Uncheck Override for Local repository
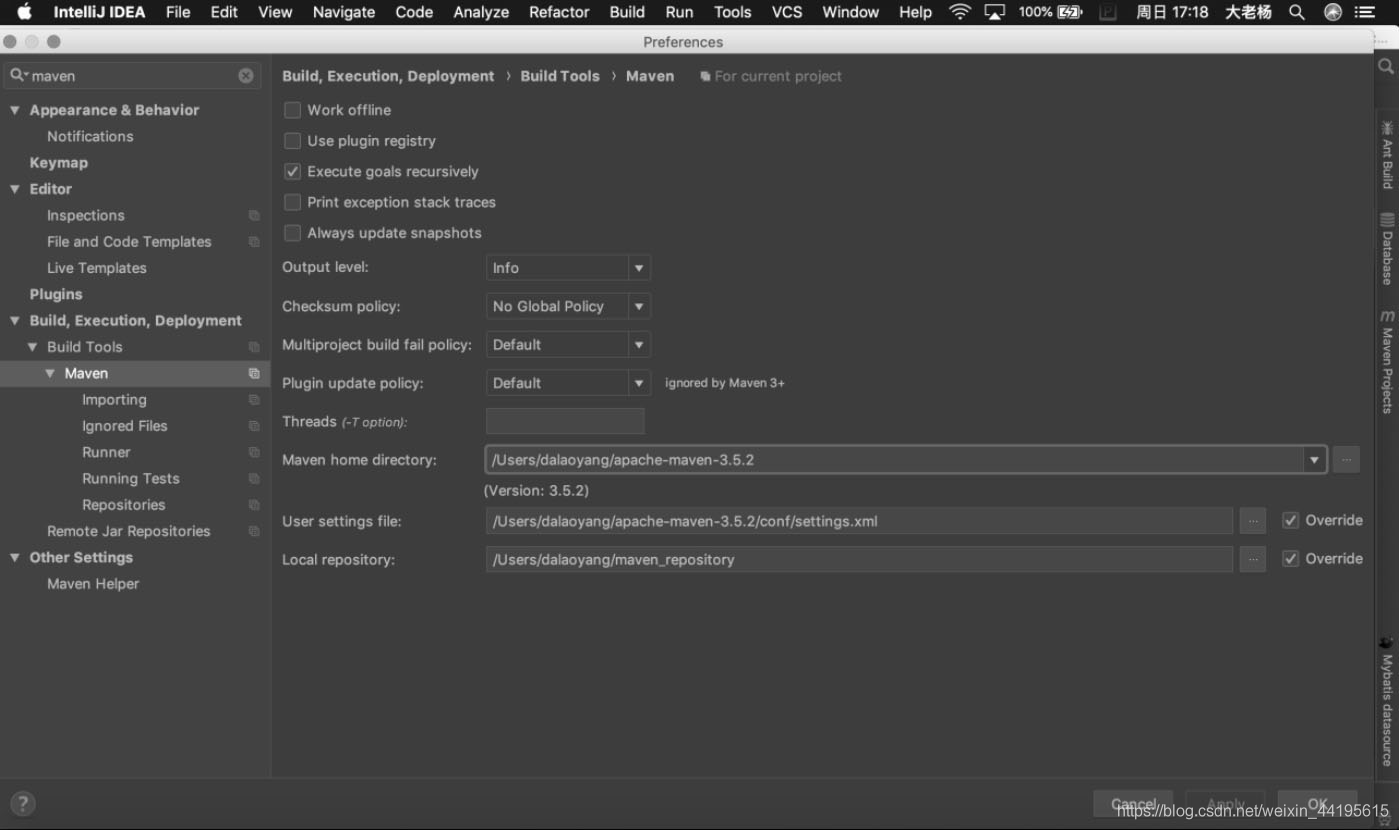Screen dimensions: 1399x830 click(x=1290, y=559)
